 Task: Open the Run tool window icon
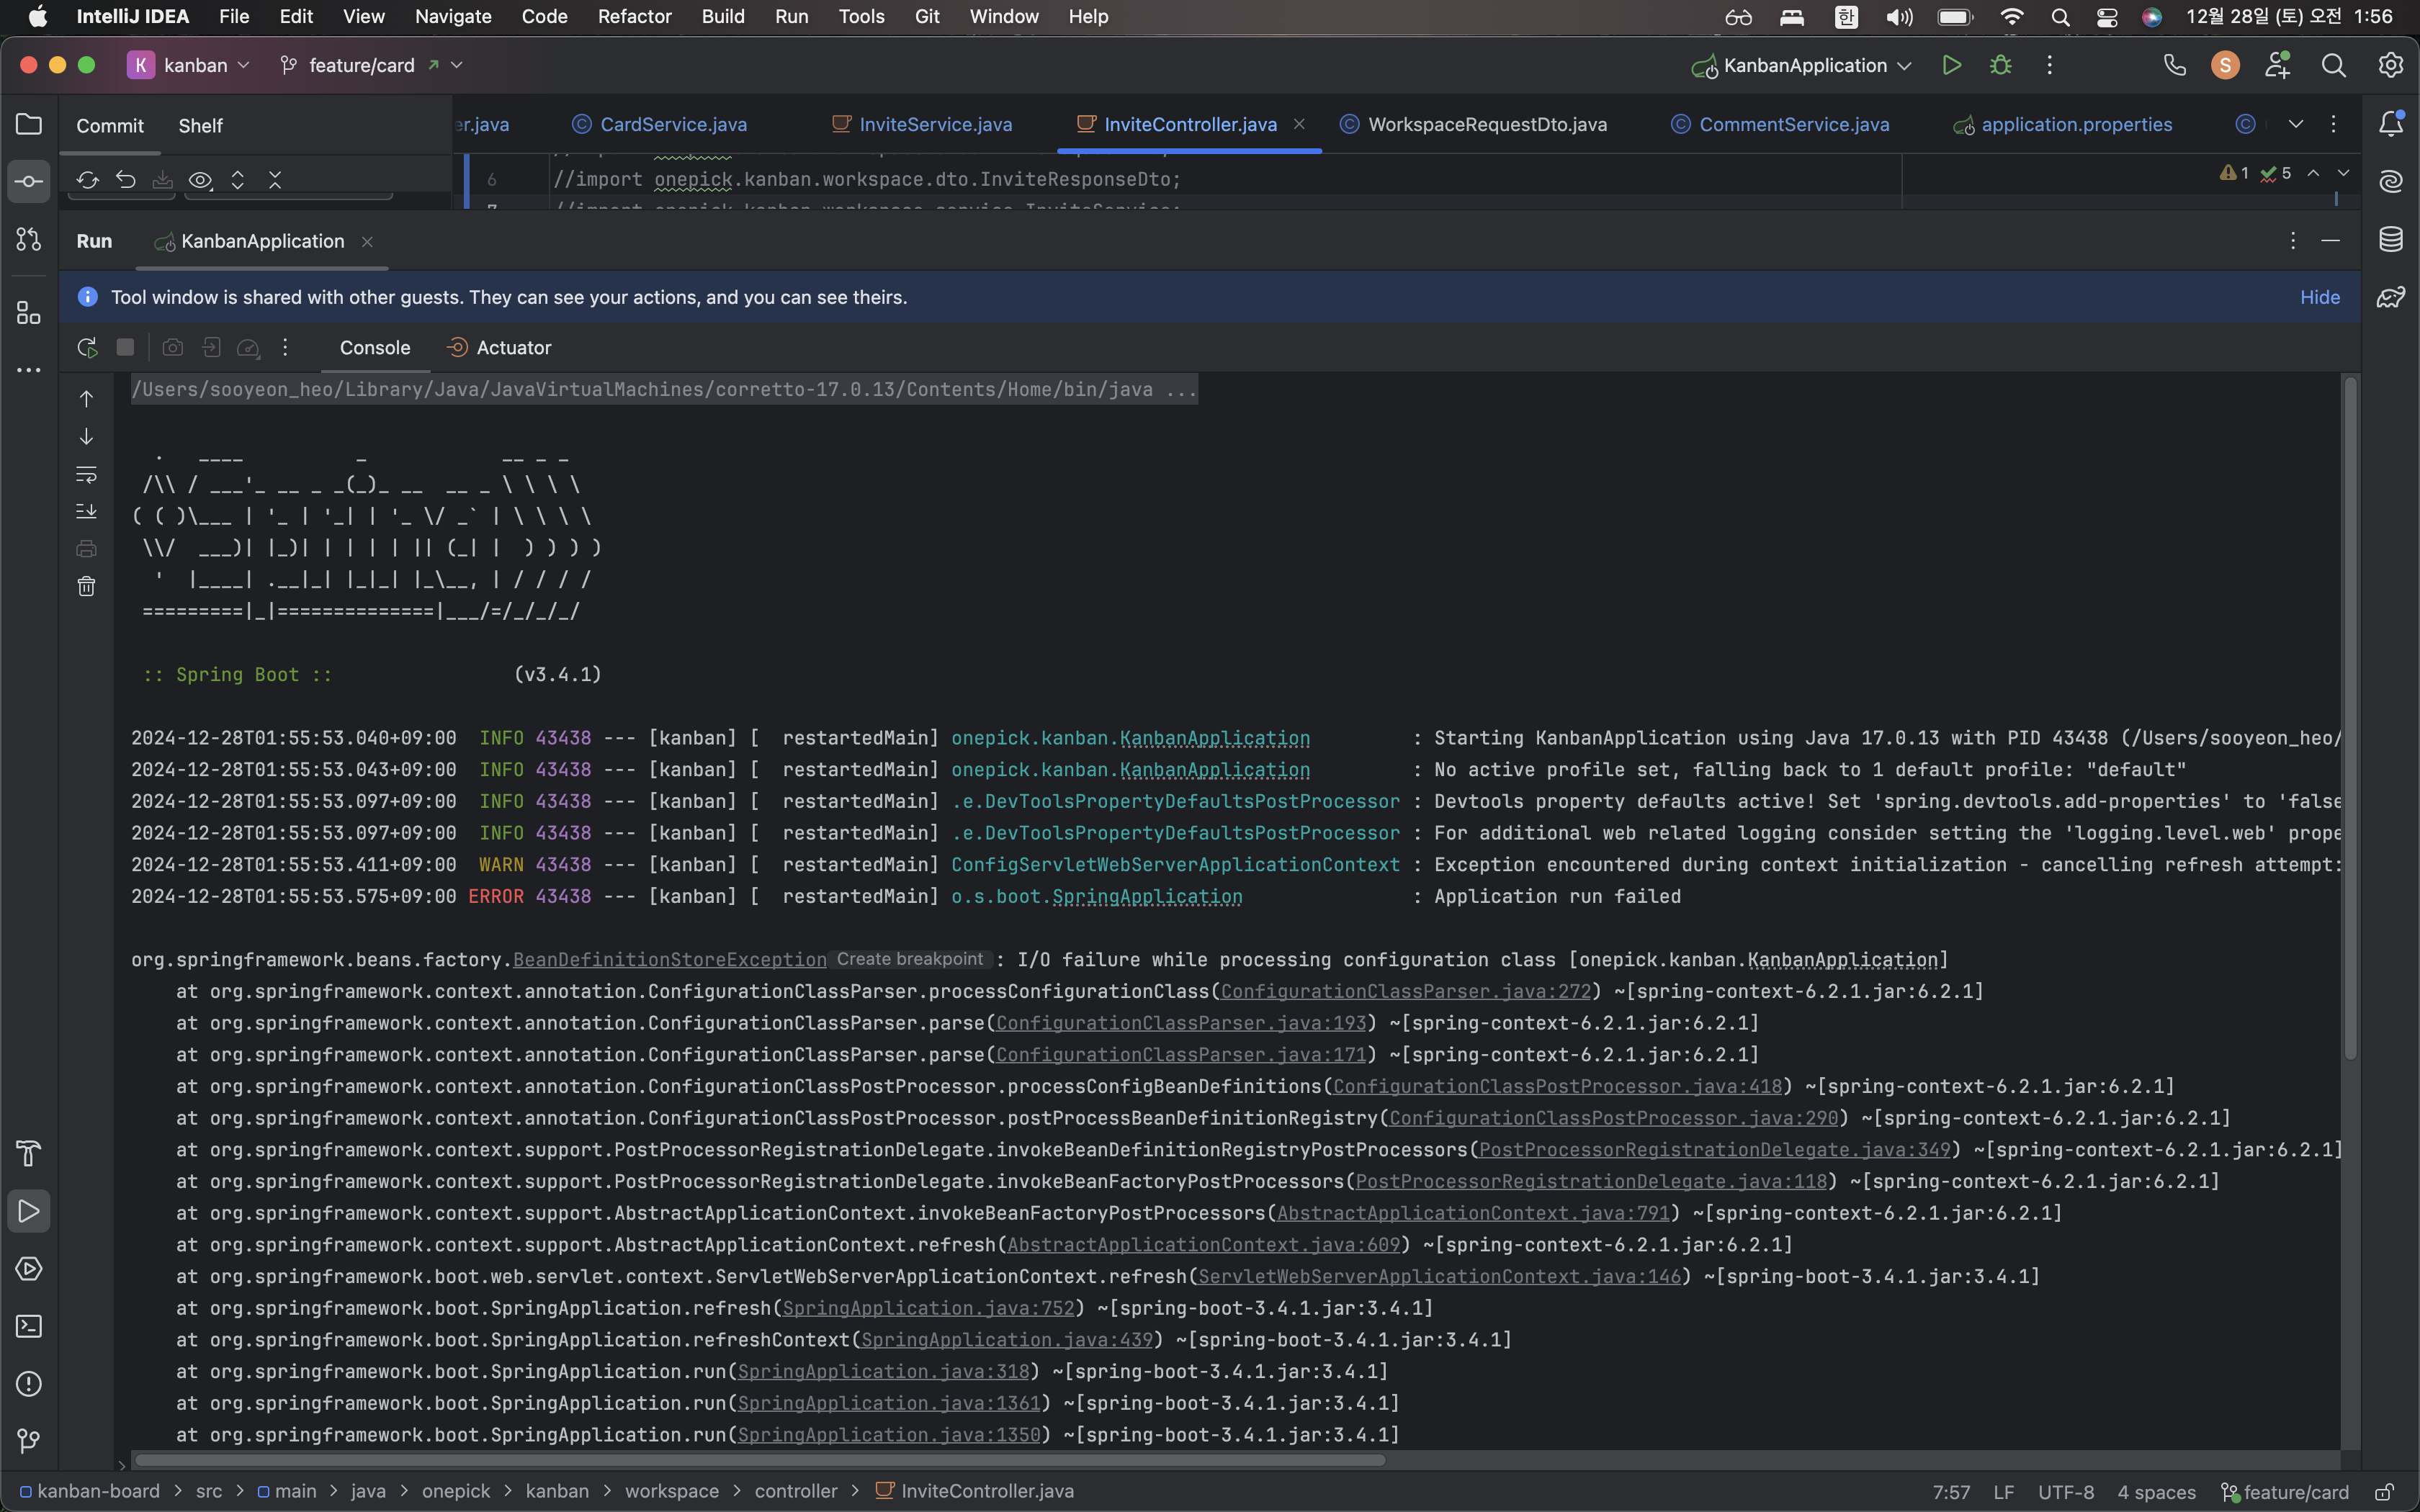tap(29, 1211)
